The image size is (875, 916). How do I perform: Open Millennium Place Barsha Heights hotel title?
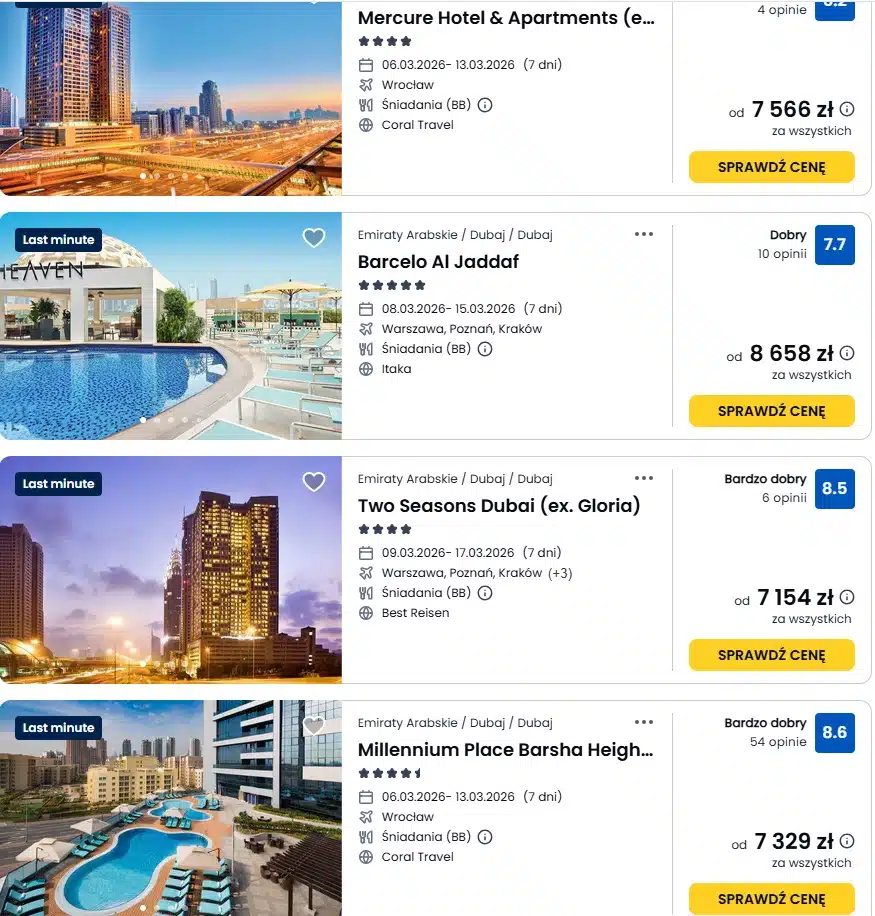[x=506, y=750]
